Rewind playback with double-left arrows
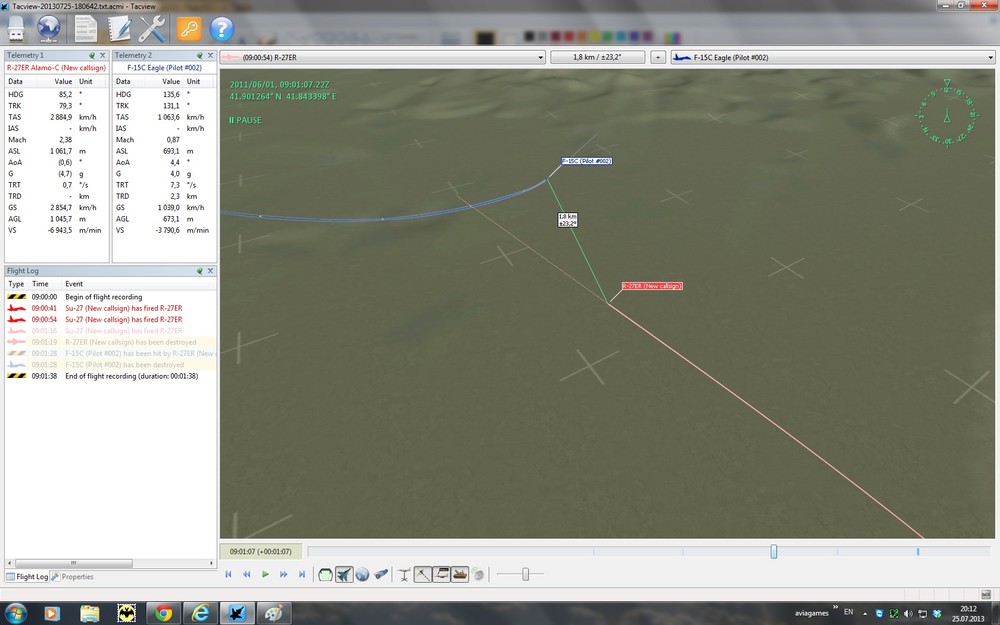 247,575
